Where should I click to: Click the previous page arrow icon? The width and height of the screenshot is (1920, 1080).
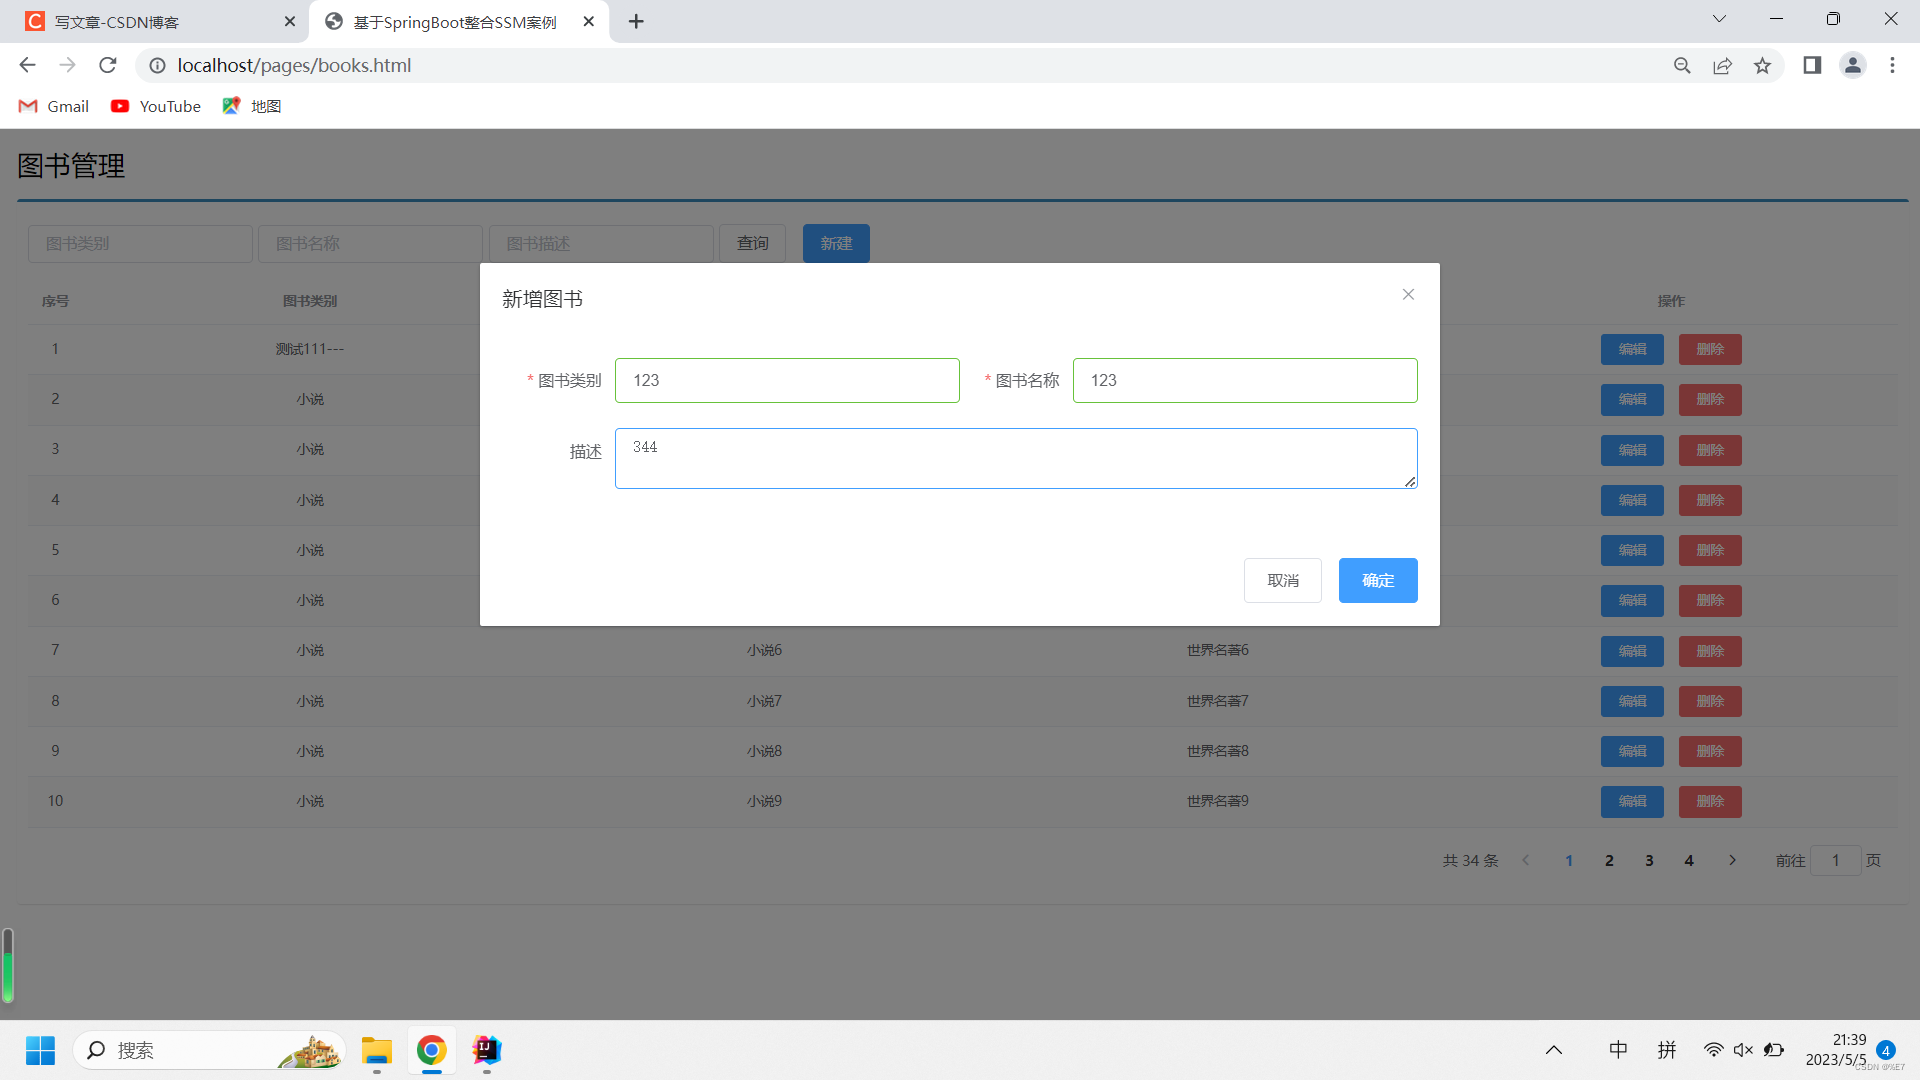(1527, 860)
